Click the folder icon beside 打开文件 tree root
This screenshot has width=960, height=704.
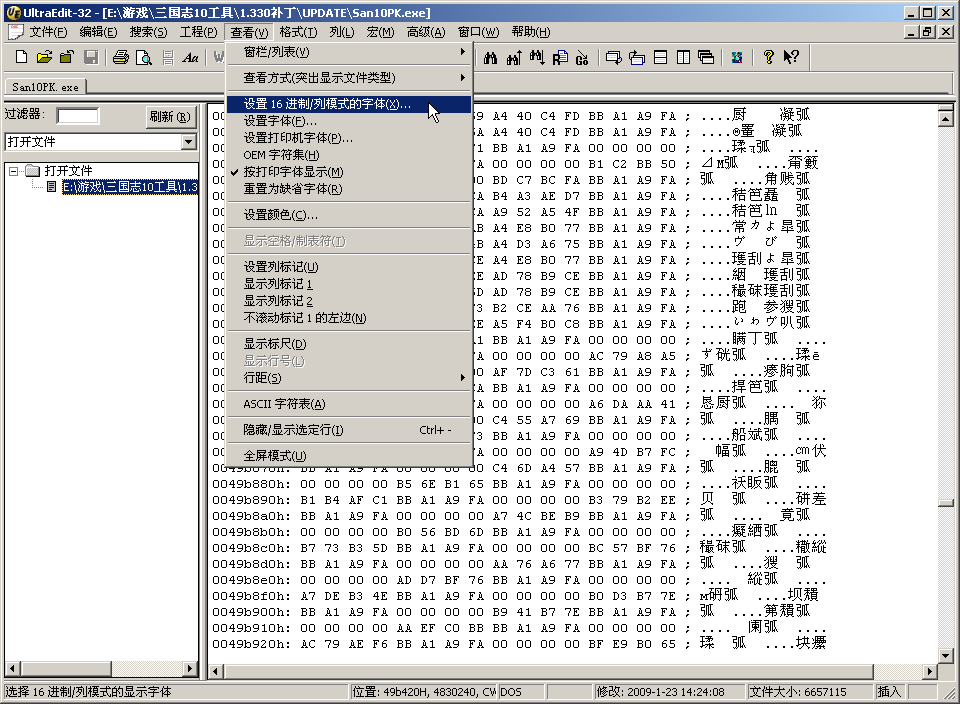[x=32, y=170]
